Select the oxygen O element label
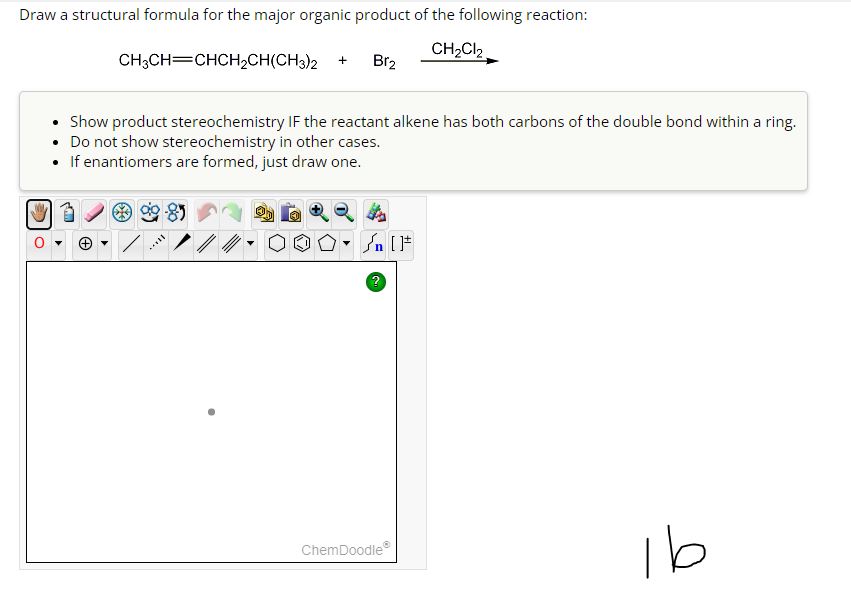The width and height of the screenshot is (851, 591). (x=39, y=243)
